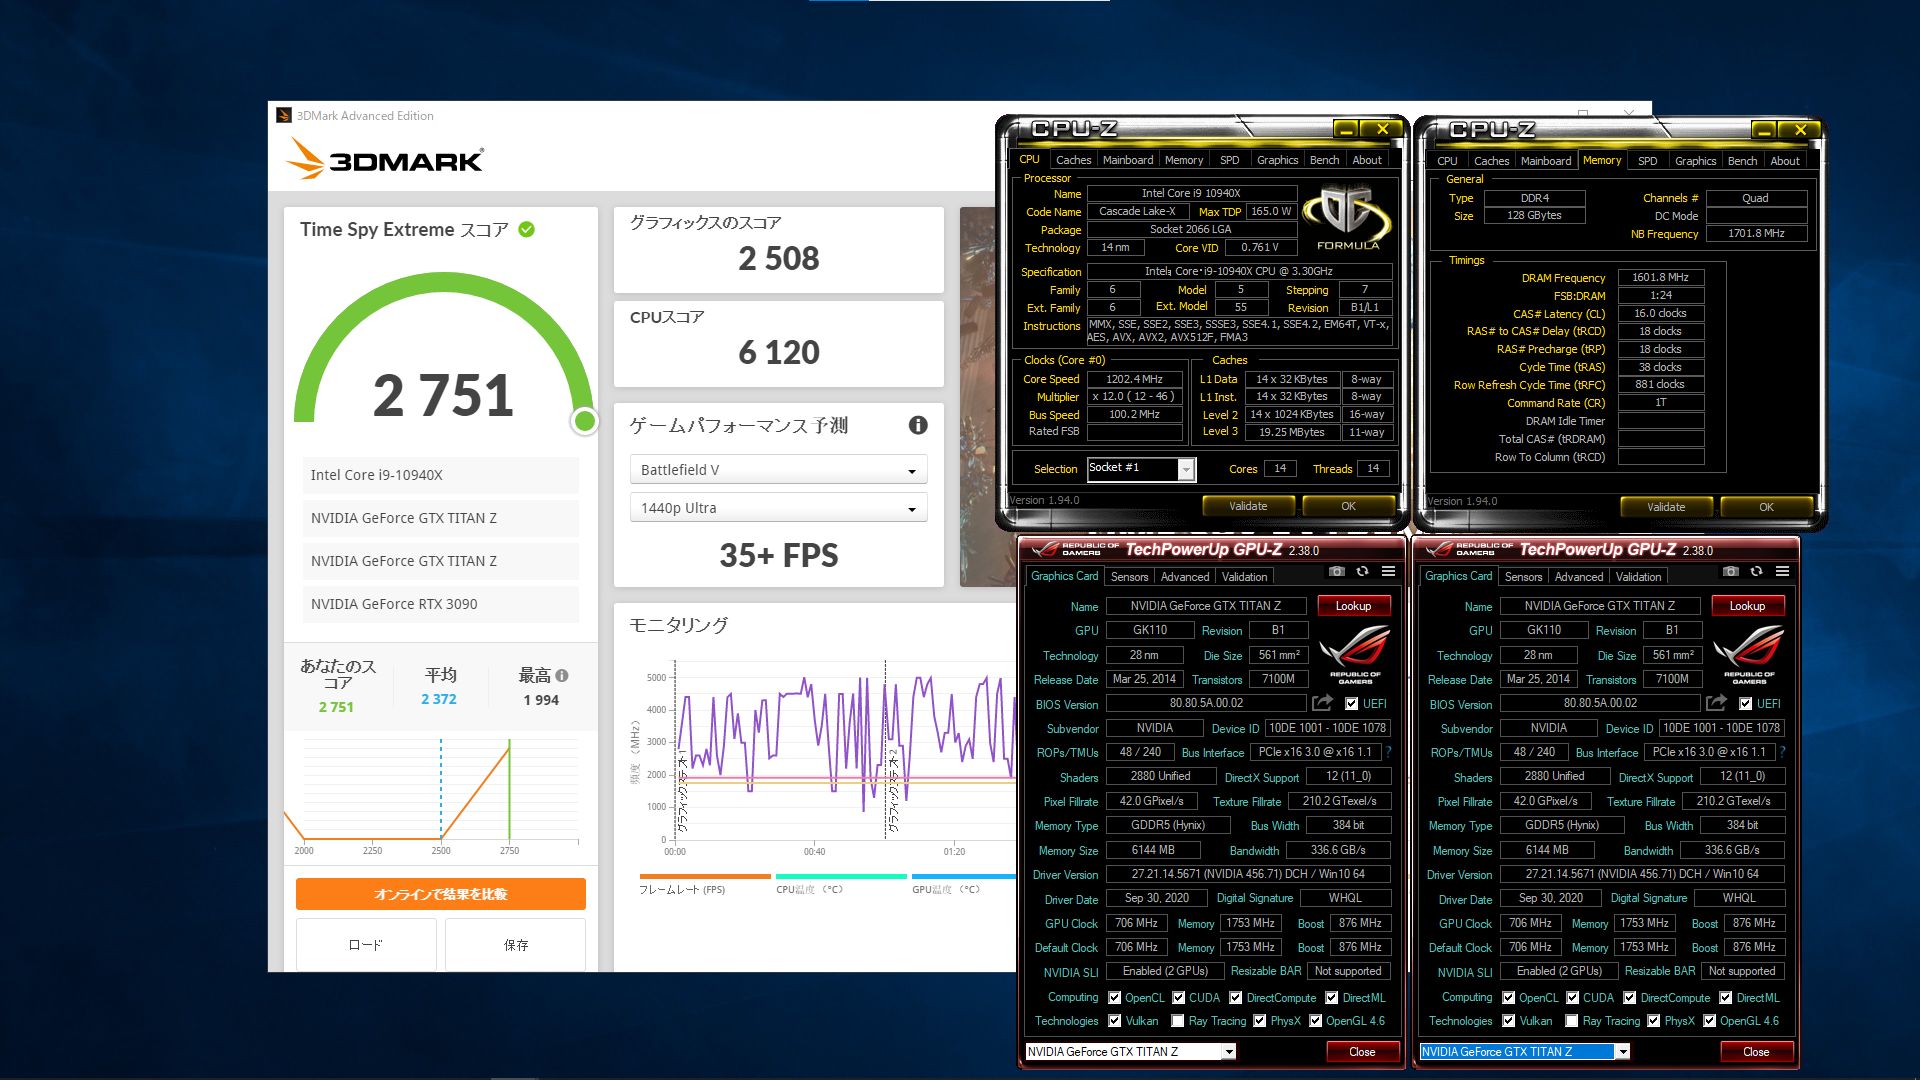1920x1080 pixels.
Task: Click Lookup button in left GPU-Z
Action: click(x=1353, y=606)
